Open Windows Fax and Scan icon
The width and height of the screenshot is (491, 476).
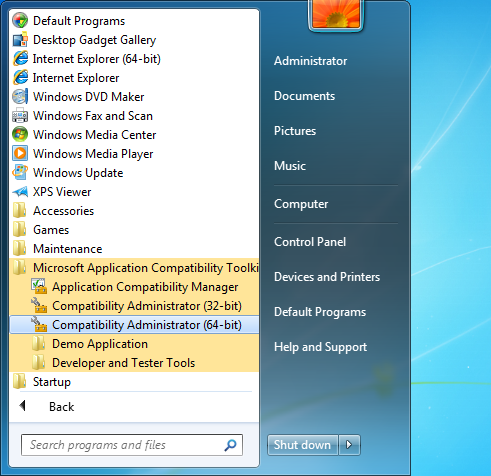(x=20, y=116)
